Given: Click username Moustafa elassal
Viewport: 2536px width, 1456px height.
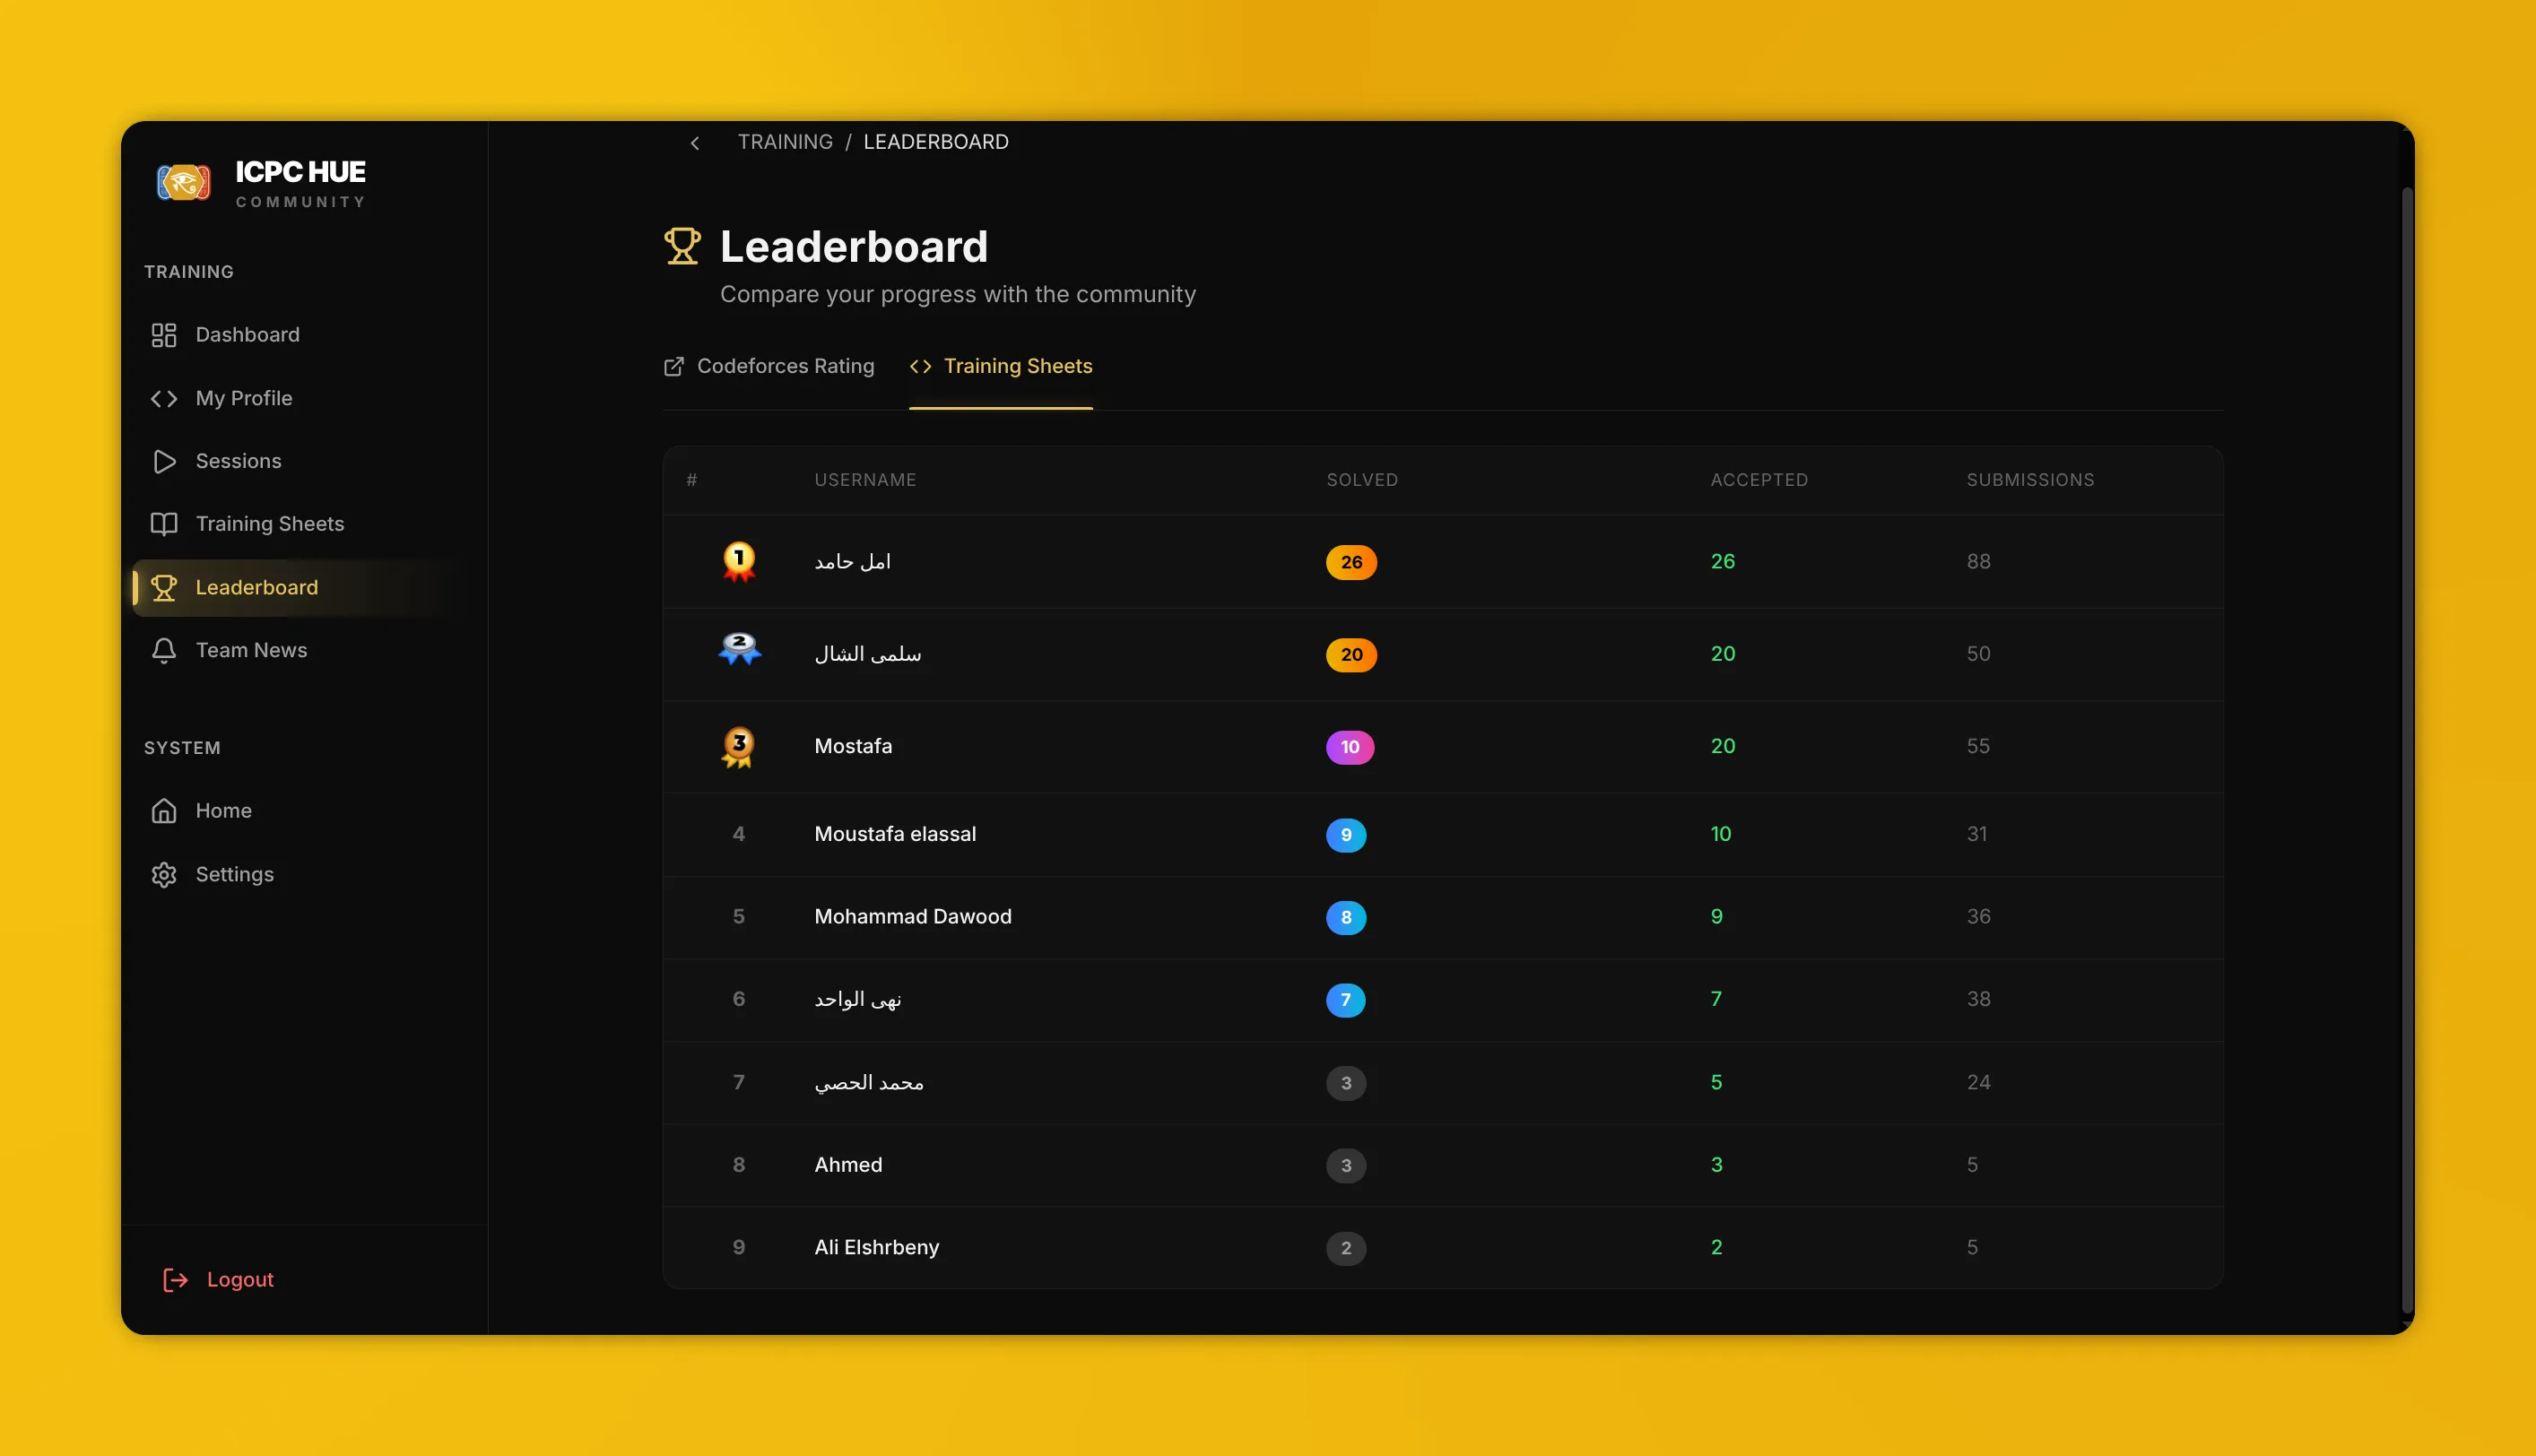Looking at the screenshot, I should point(895,834).
